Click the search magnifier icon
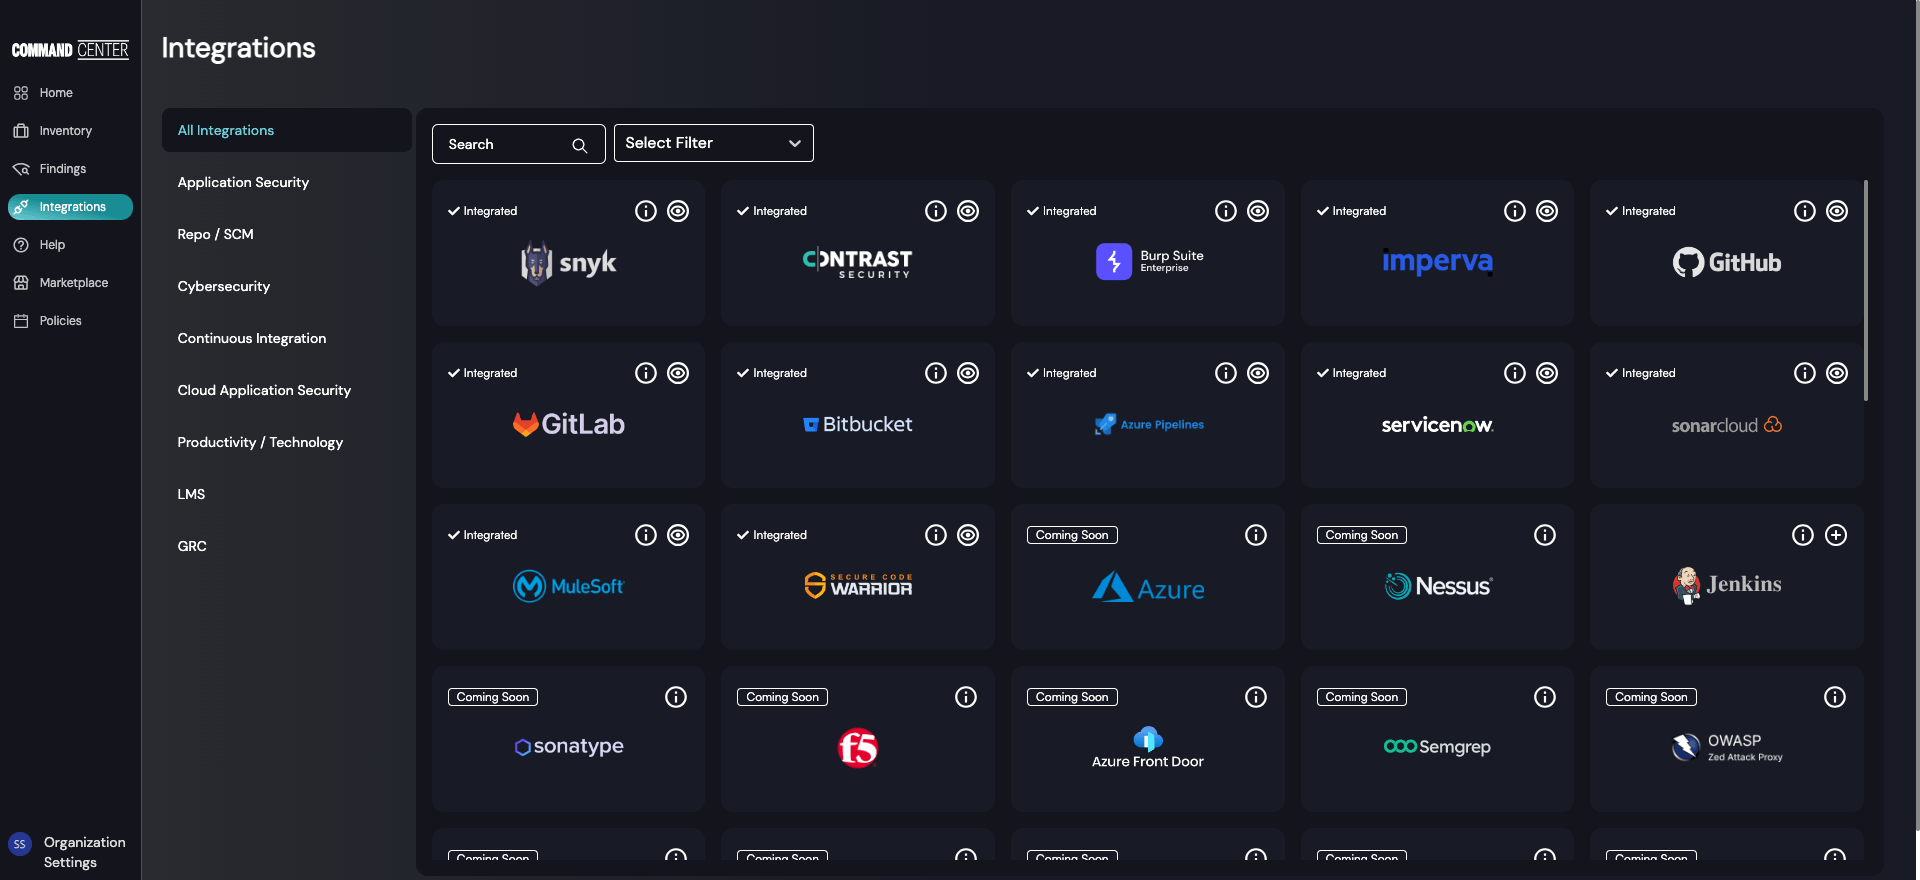Screen dimensions: 1920x880 click(580, 145)
